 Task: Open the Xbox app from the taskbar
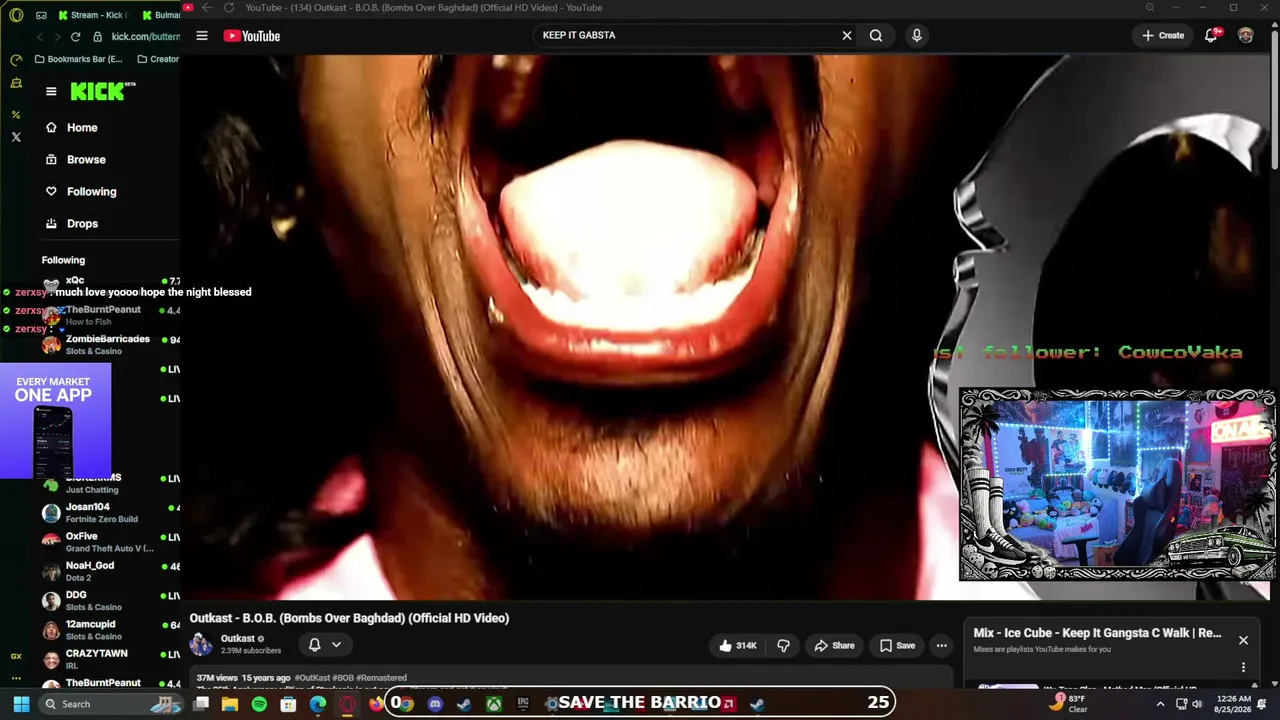494,704
